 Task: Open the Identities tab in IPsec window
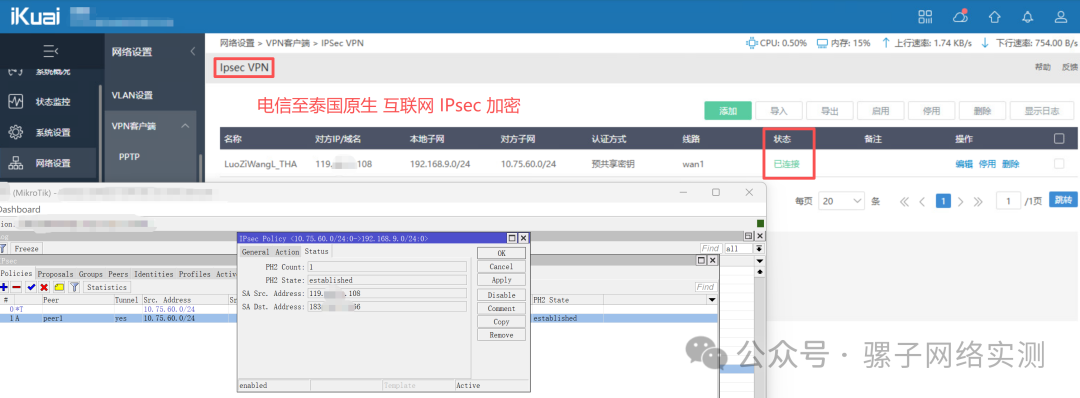154,274
